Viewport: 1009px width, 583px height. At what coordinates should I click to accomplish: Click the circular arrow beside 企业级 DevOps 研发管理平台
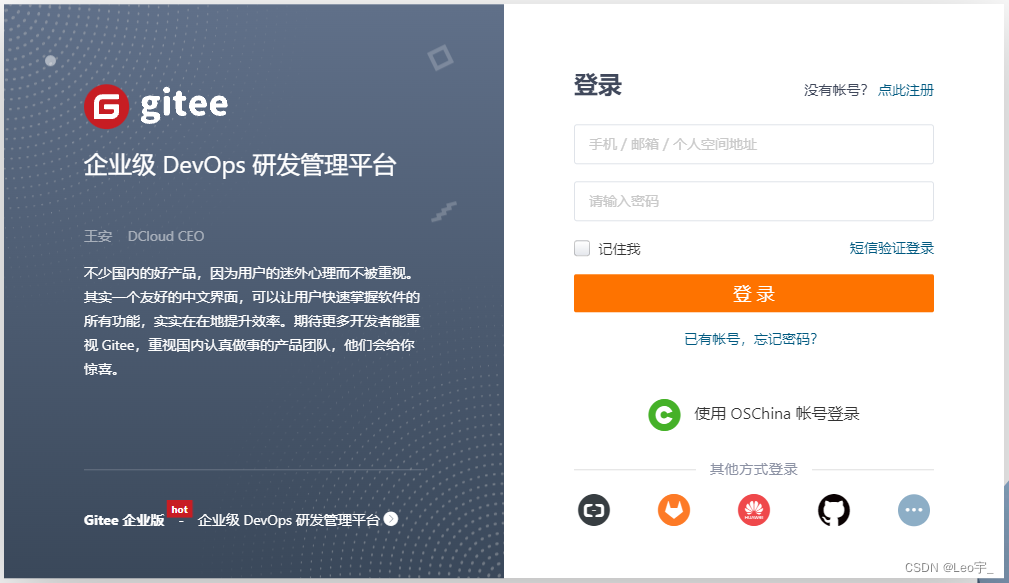[391, 519]
